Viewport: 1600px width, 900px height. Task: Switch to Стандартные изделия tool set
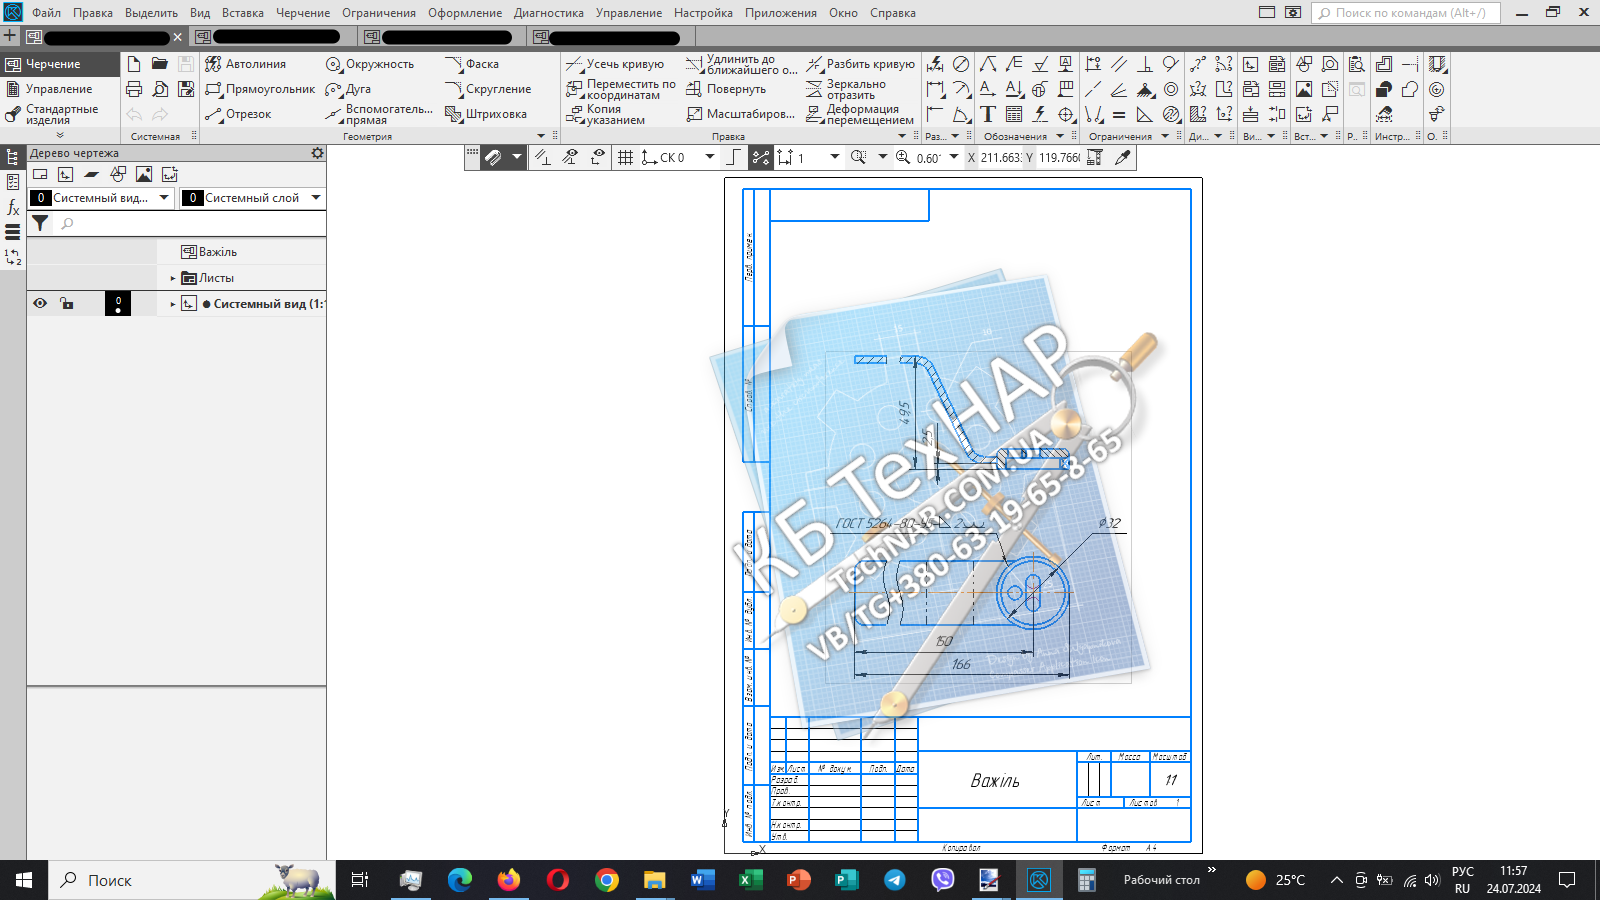click(59, 114)
